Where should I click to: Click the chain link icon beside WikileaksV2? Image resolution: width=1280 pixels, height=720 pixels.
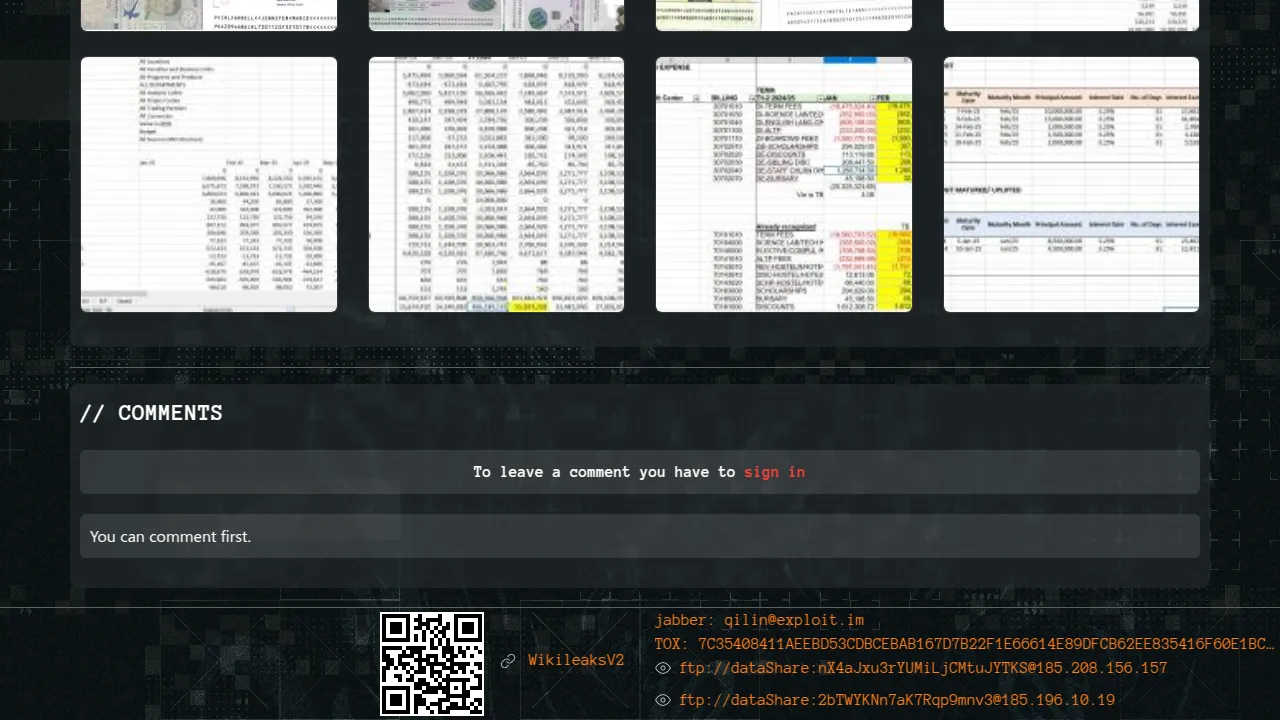pyautogui.click(x=508, y=661)
